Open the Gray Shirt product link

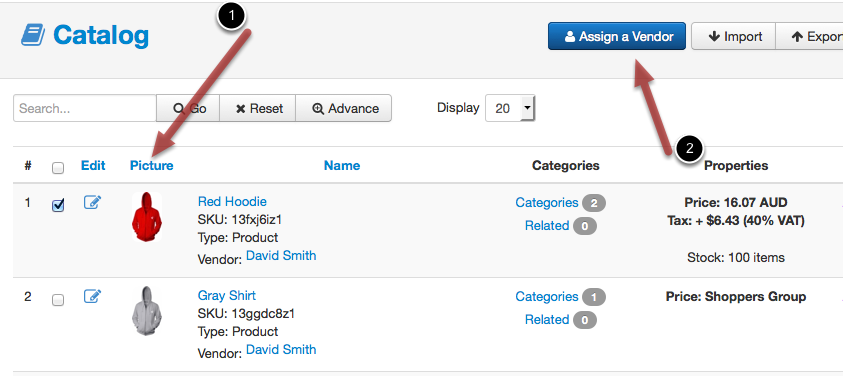(227, 295)
